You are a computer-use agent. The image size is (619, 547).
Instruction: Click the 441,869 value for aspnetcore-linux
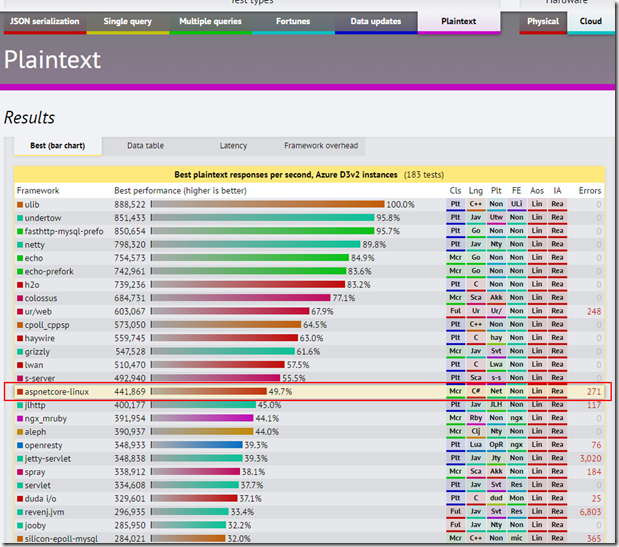pos(130,392)
